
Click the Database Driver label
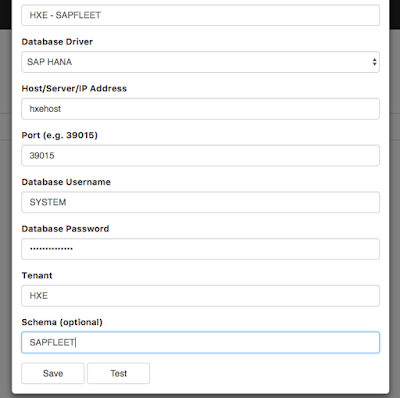[57, 42]
